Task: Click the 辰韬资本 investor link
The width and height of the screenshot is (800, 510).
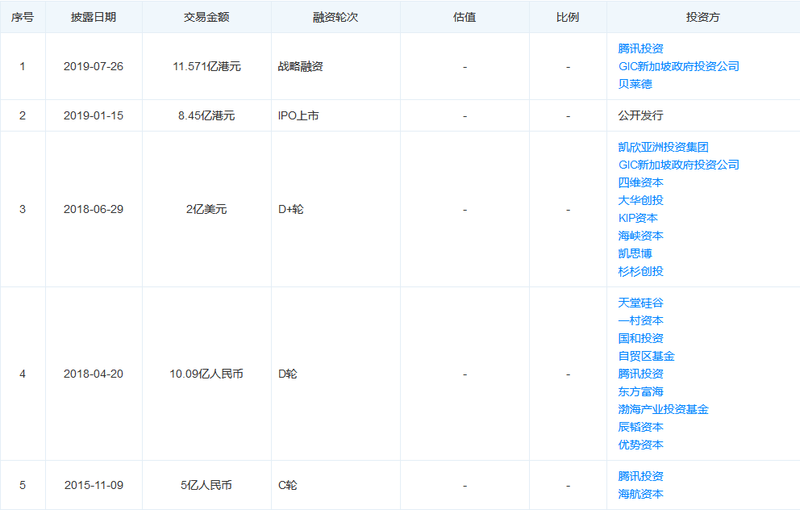Action: coord(640,427)
